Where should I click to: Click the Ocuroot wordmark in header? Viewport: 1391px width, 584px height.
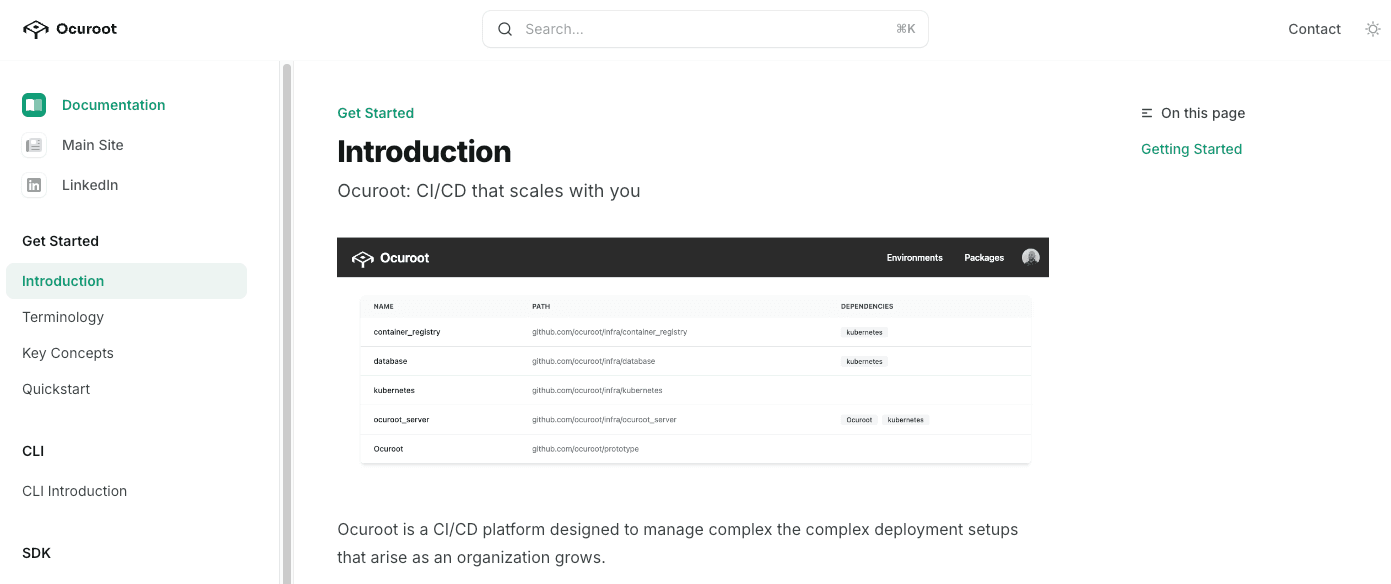click(x=87, y=29)
